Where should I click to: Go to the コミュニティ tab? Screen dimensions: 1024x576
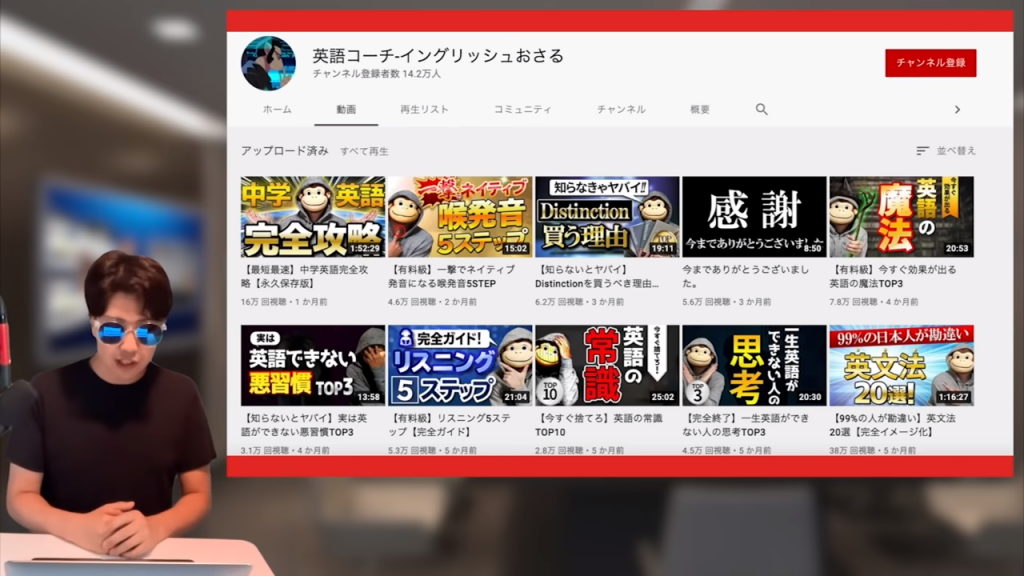[x=522, y=109]
